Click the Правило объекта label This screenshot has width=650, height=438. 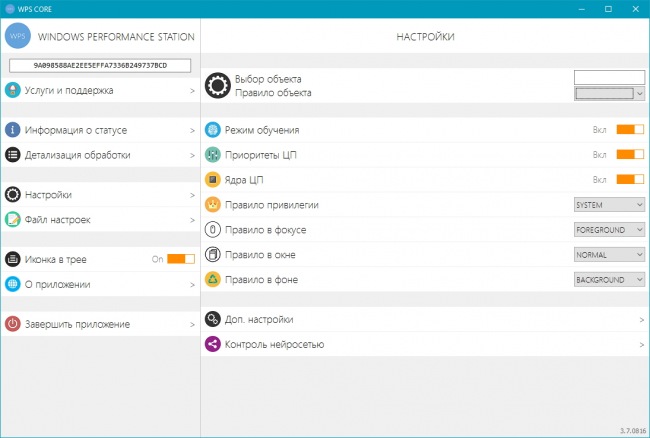(x=273, y=93)
